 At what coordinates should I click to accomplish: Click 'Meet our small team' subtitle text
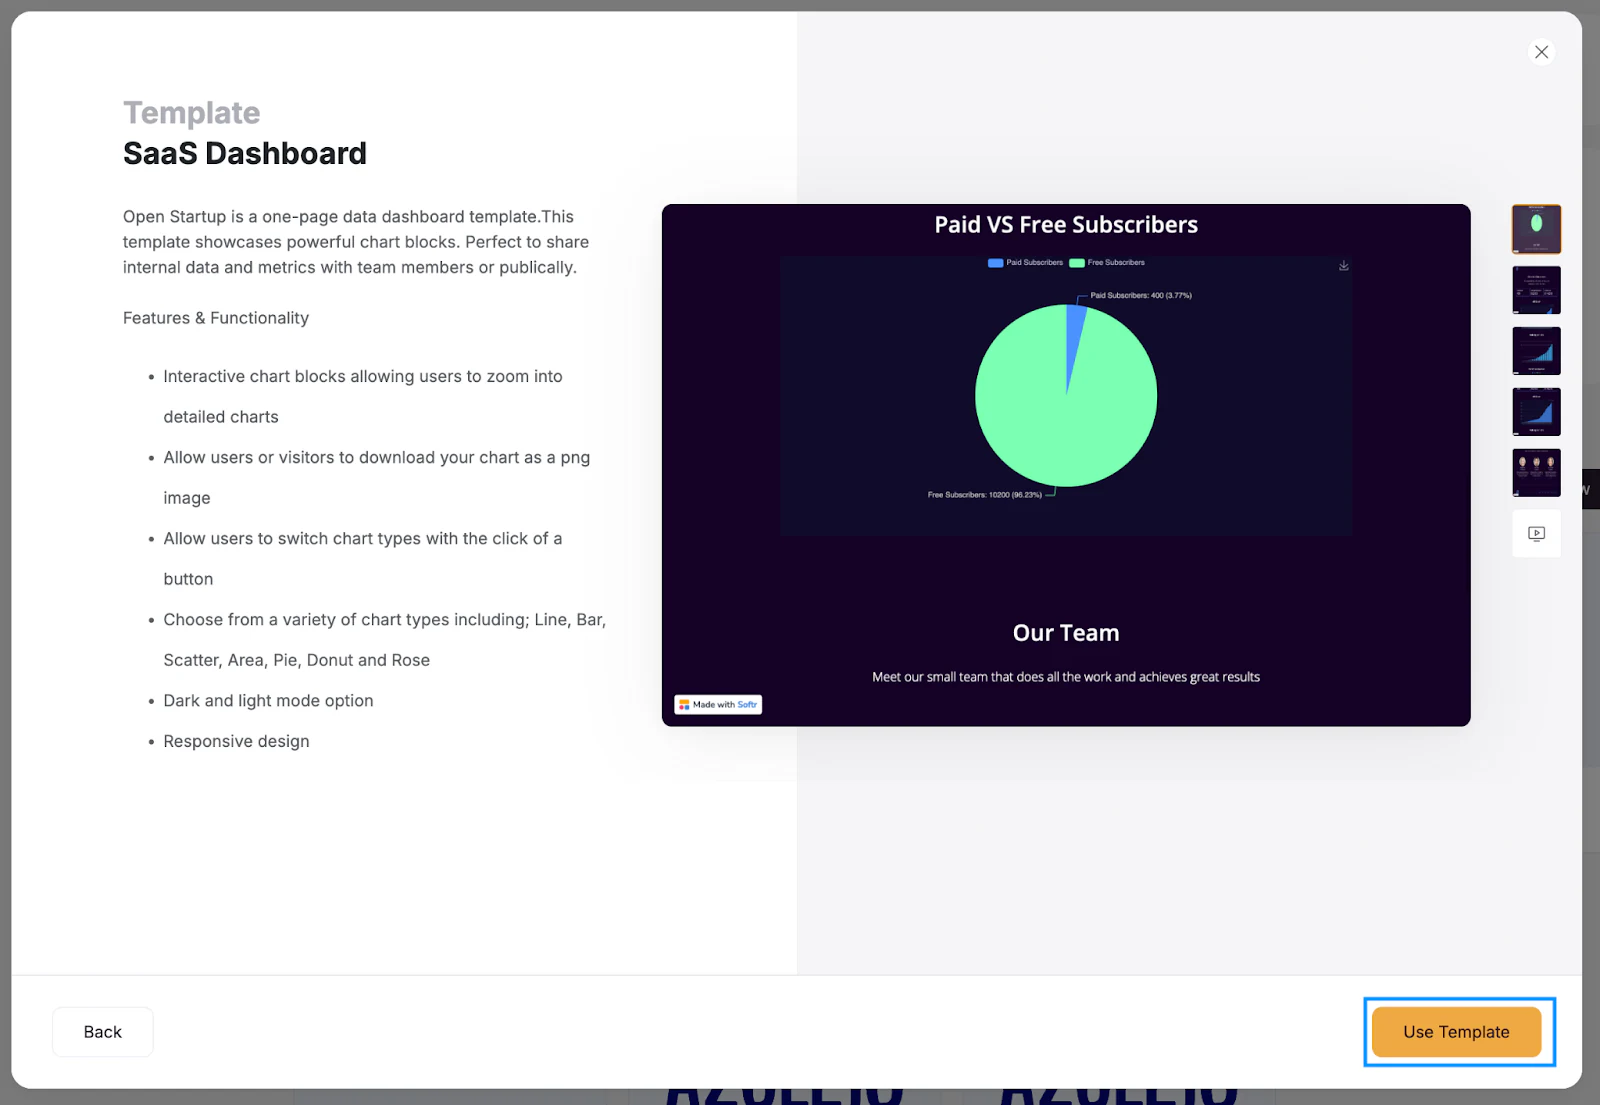pyautogui.click(x=1066, y=677)
